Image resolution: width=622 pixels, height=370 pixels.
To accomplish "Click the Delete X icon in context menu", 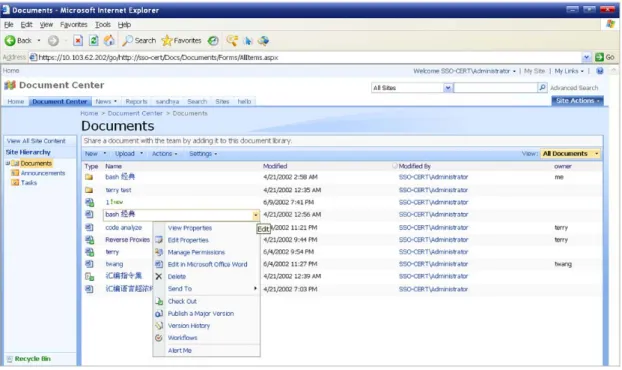I will (x=159, y=276).
